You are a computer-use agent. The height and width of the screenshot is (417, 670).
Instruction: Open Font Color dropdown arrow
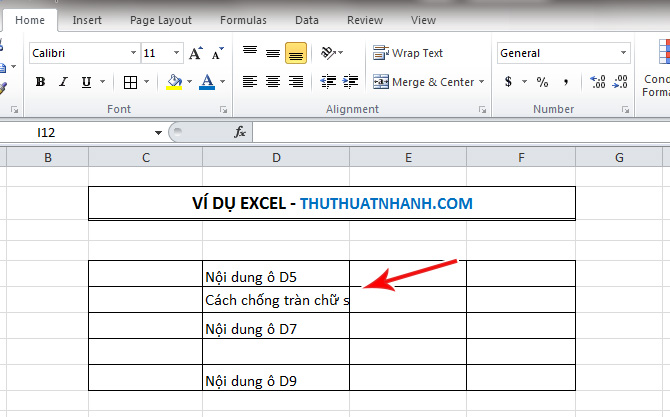[223, 82]
